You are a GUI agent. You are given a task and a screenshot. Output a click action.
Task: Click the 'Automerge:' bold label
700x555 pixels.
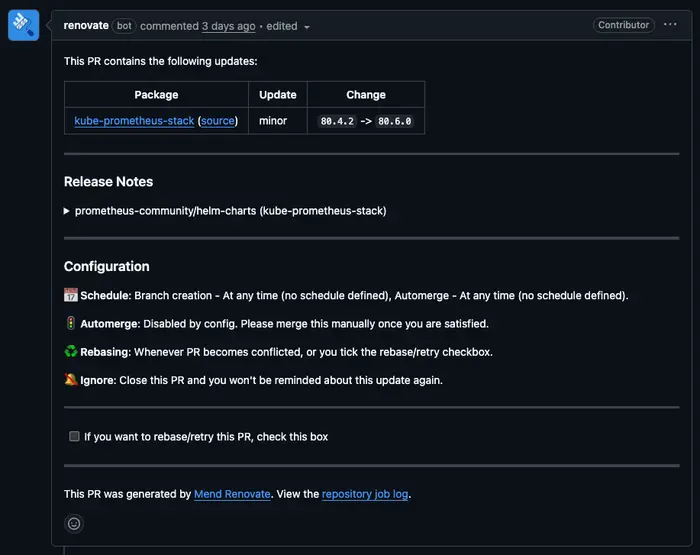(x=110, y=324)
